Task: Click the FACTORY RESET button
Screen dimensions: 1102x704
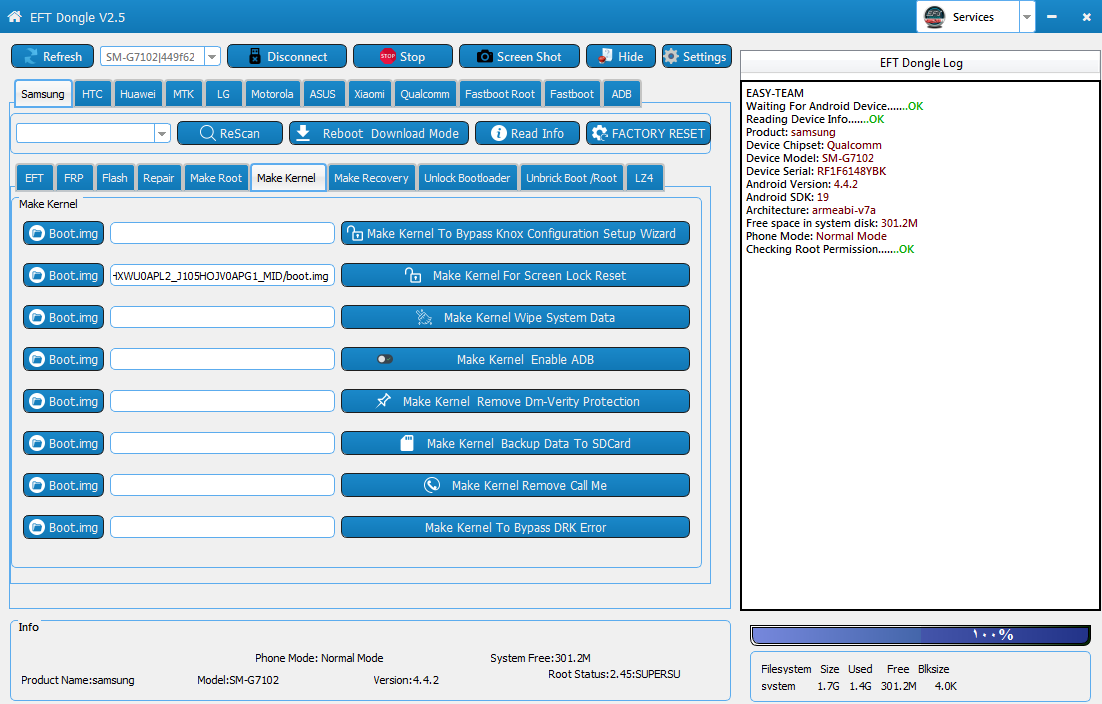Action: 648,133
